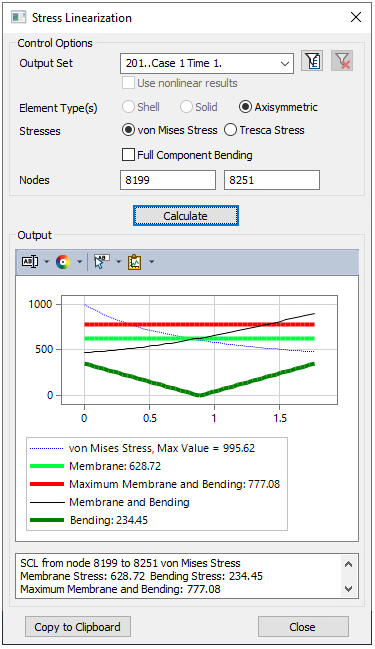Screen dimensions: 375x649
Task: Open dropdown arrow next to label options icon
Action: 46,262
